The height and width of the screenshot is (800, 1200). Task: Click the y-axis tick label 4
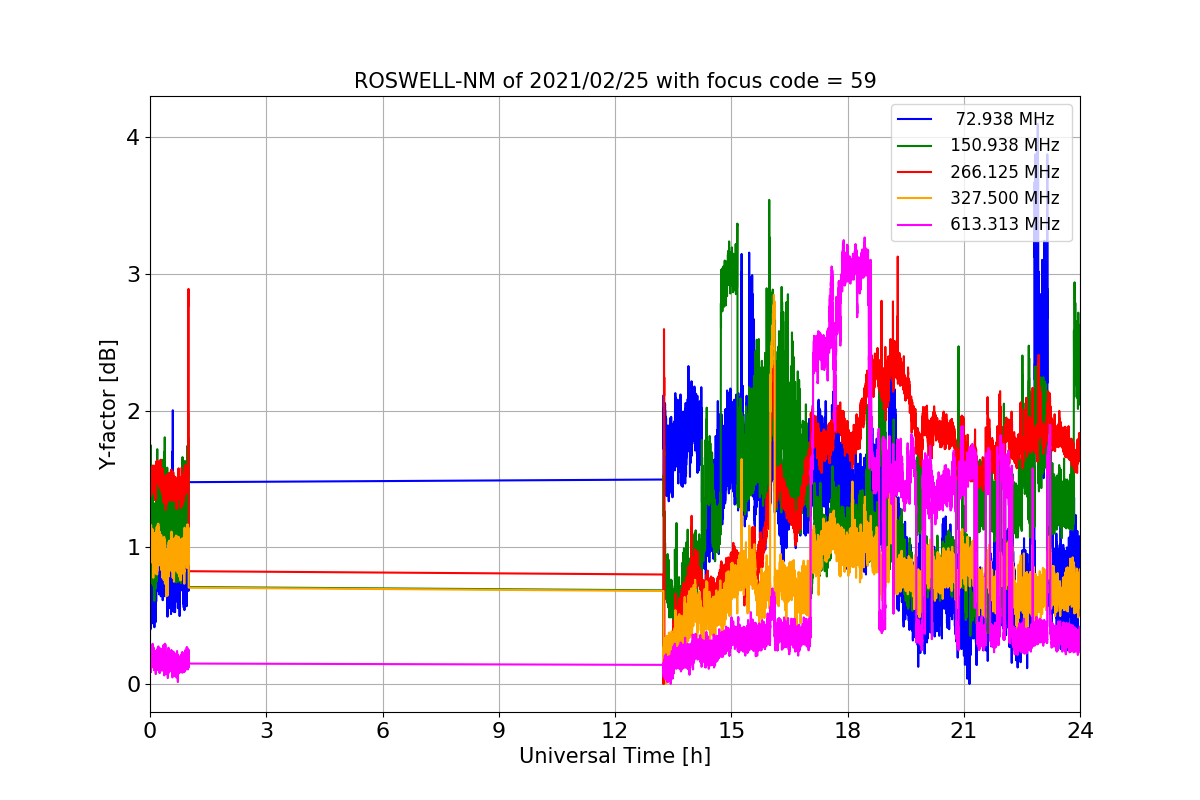pos(133,137)
